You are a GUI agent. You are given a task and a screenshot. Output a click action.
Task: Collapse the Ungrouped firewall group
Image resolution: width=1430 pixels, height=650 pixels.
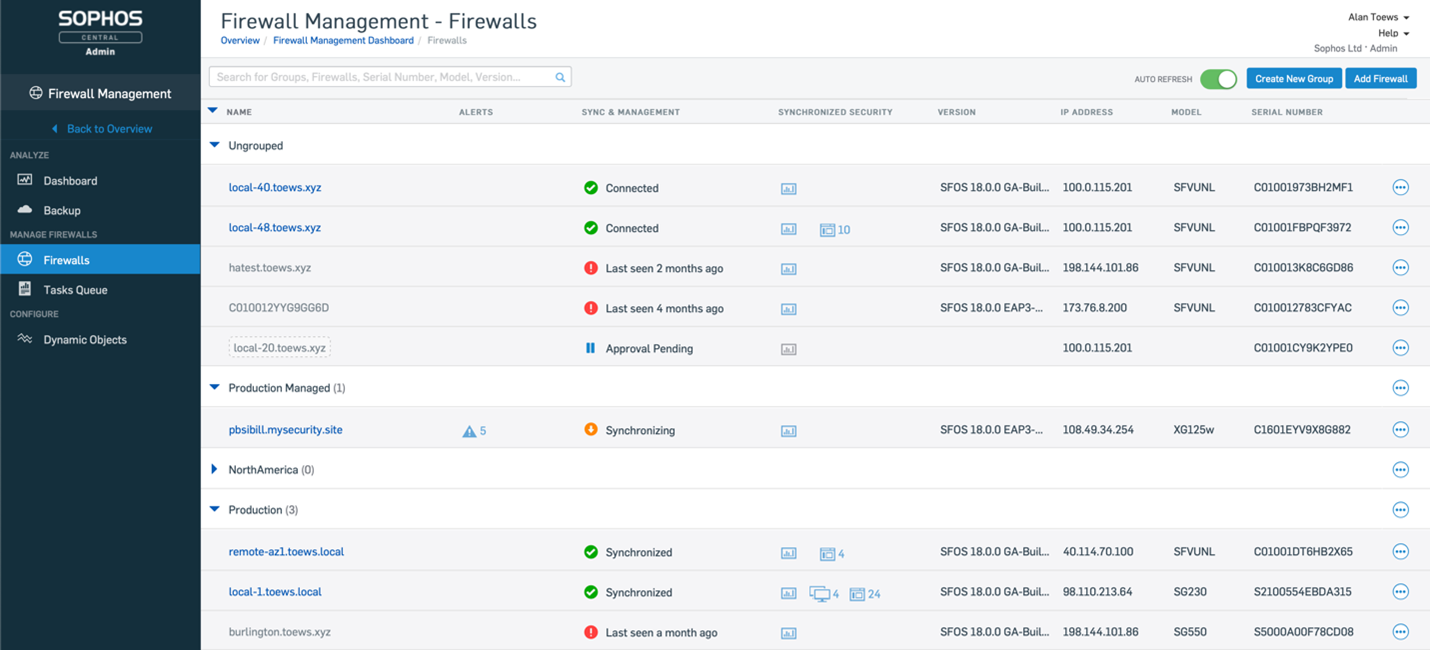point(215,146)
